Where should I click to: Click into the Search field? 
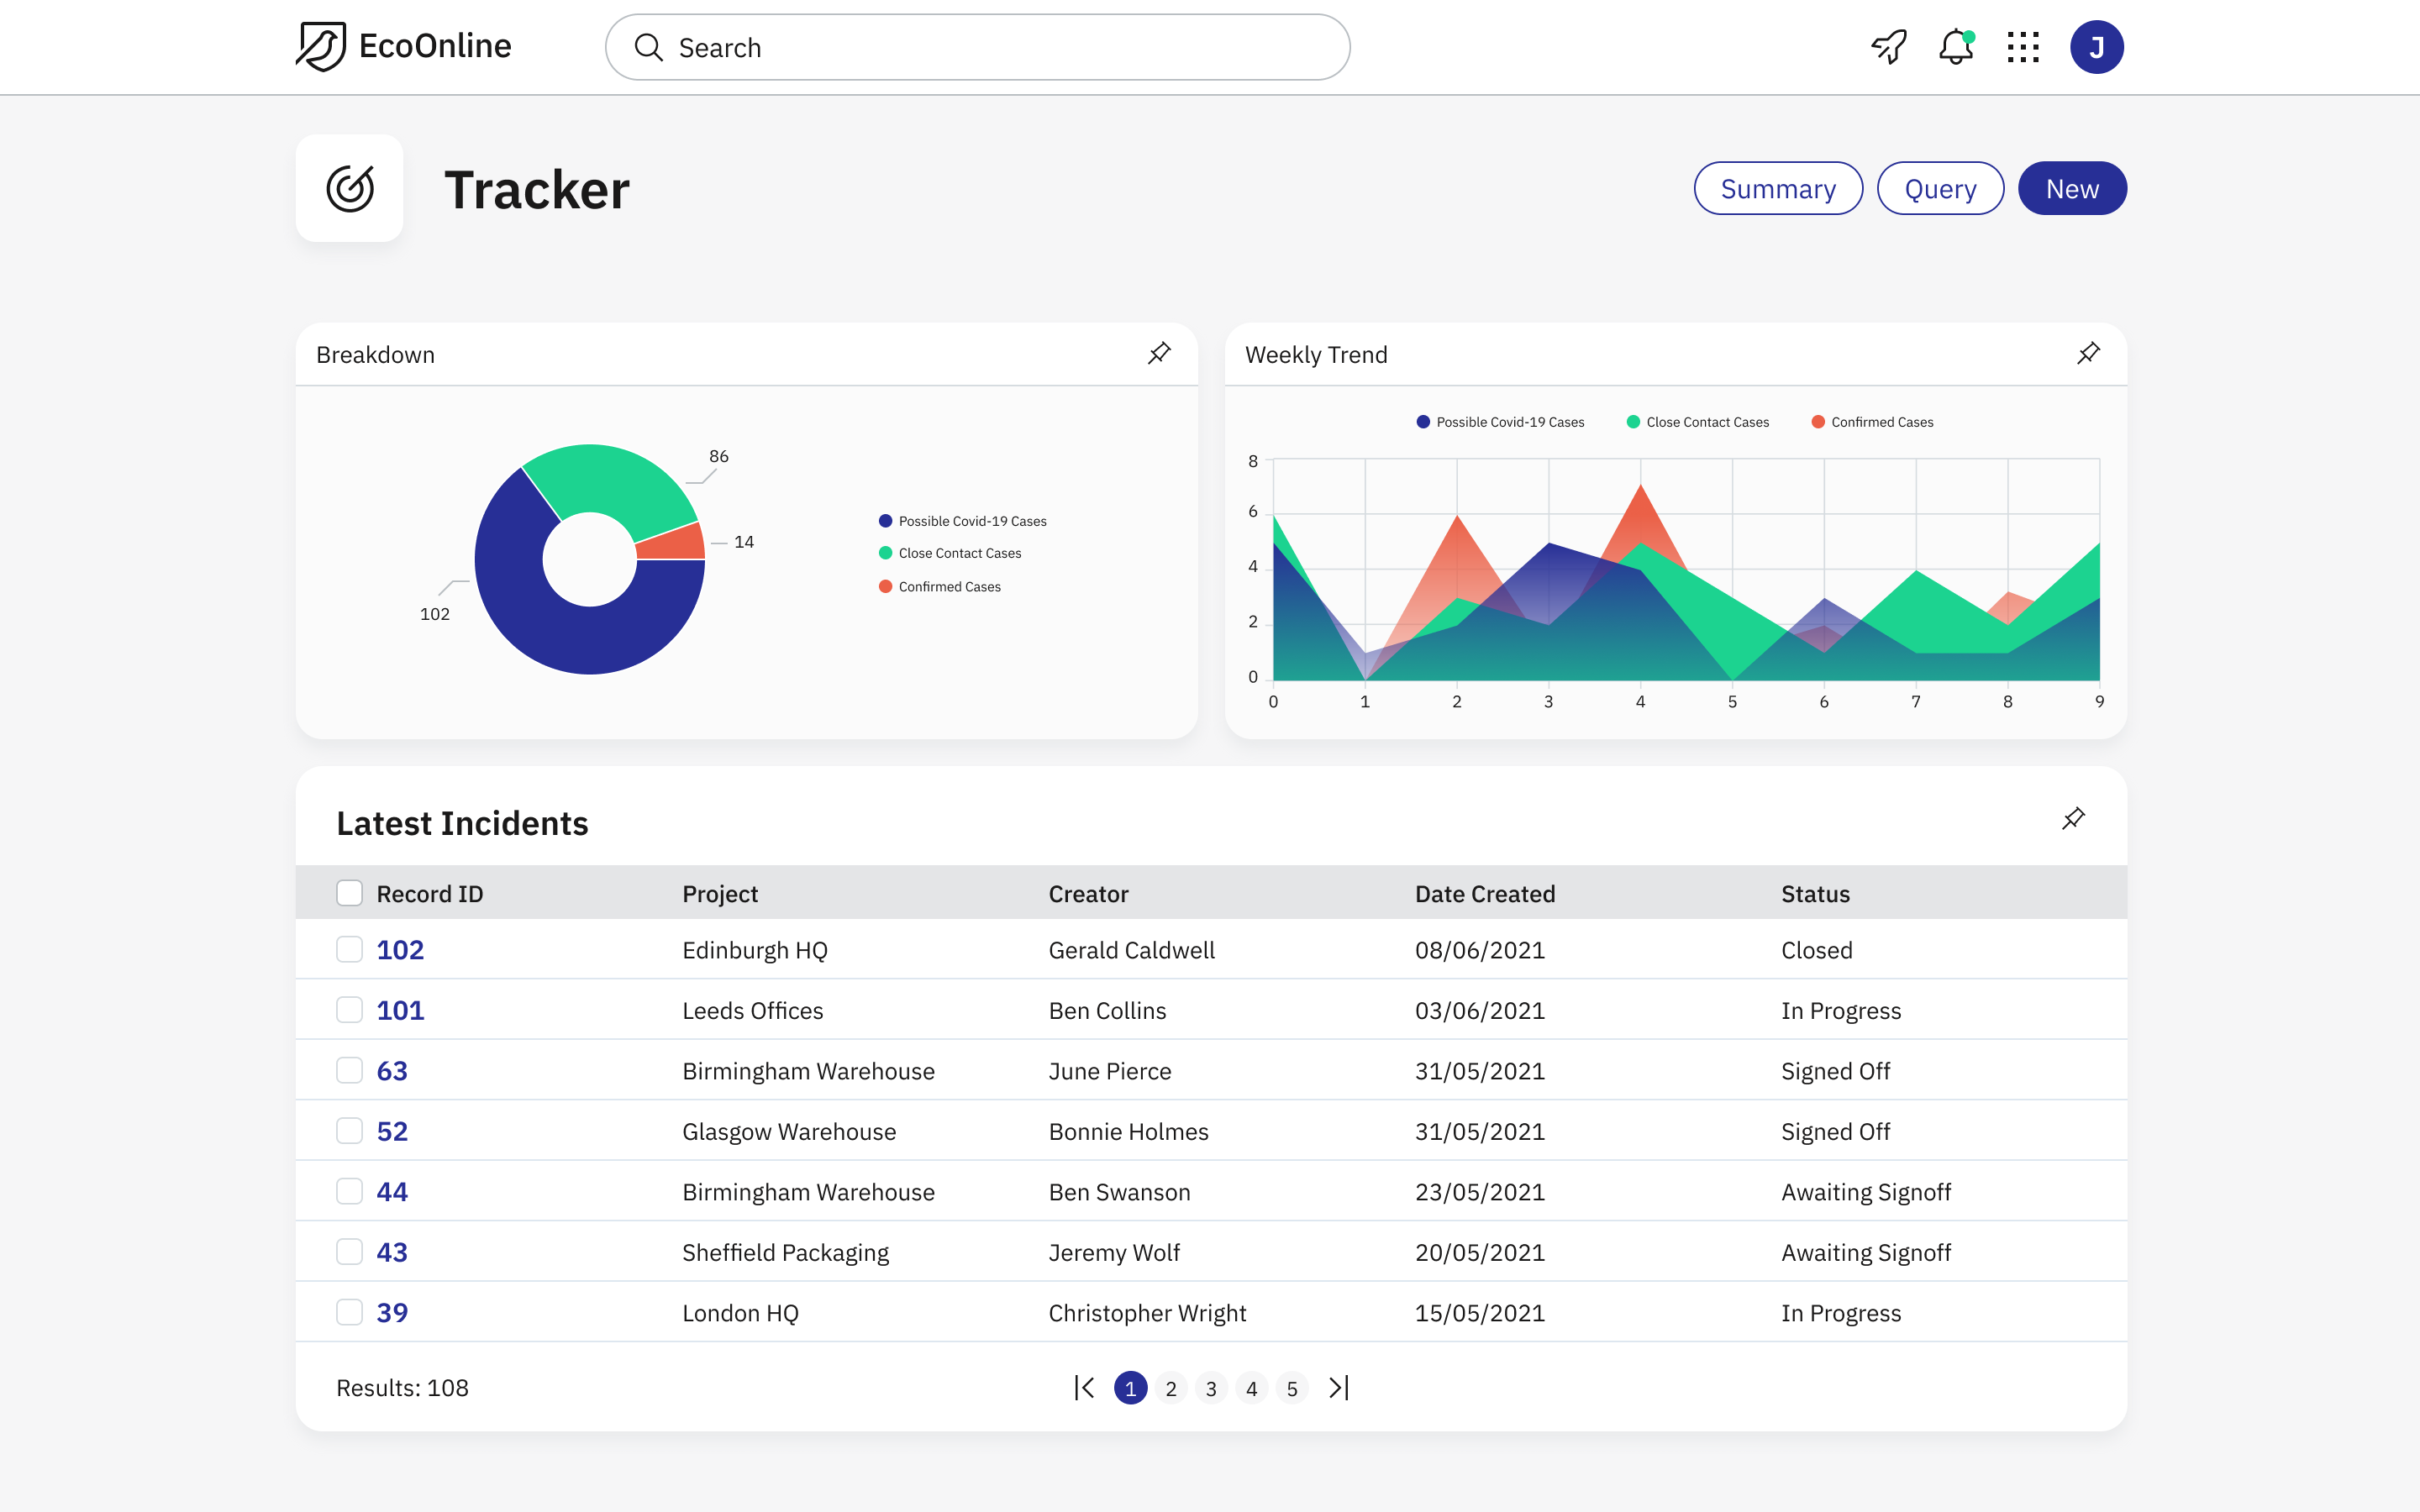(978, 47)
